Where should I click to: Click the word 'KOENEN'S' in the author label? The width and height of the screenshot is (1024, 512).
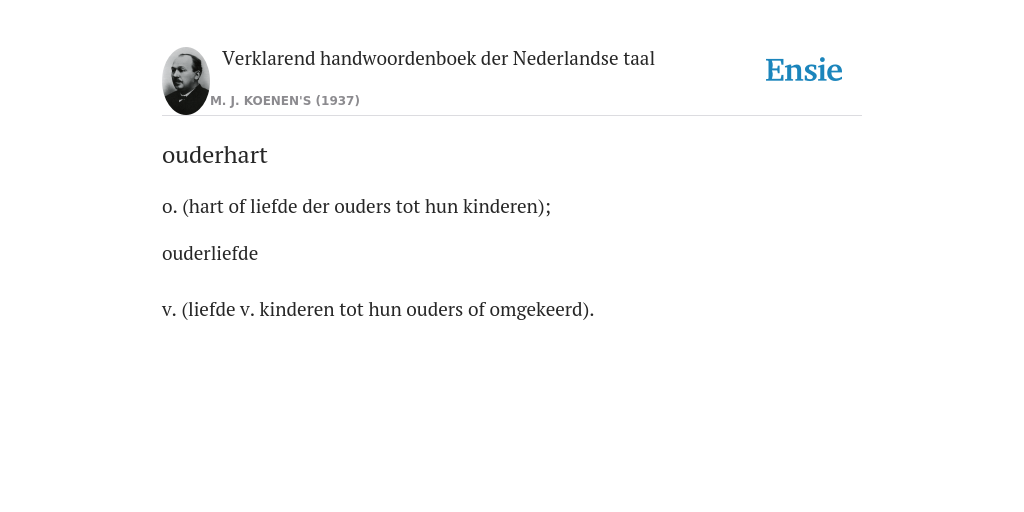pos(278,101)
